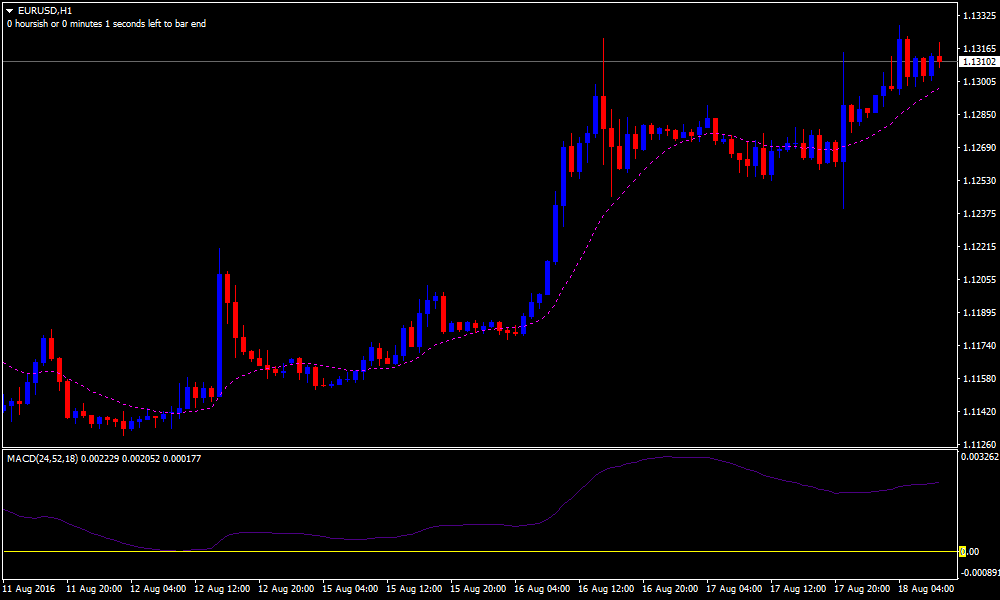Select the bar-end countdown text
The image size is (1000, 600).
click(x=106, y=23)
